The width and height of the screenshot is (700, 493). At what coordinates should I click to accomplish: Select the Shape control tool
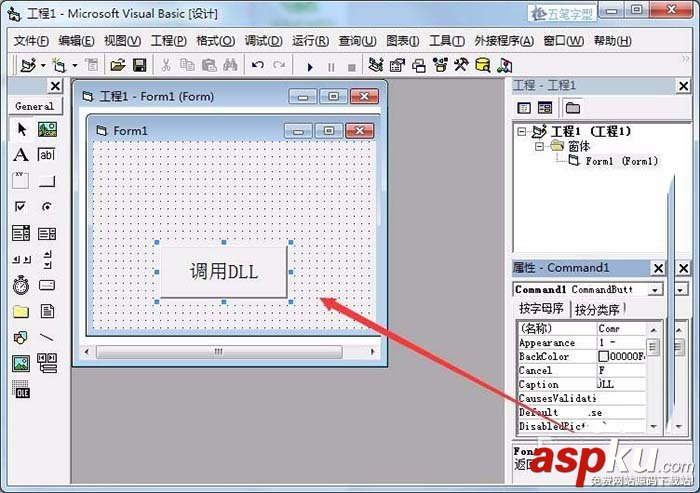coord(21,338)
